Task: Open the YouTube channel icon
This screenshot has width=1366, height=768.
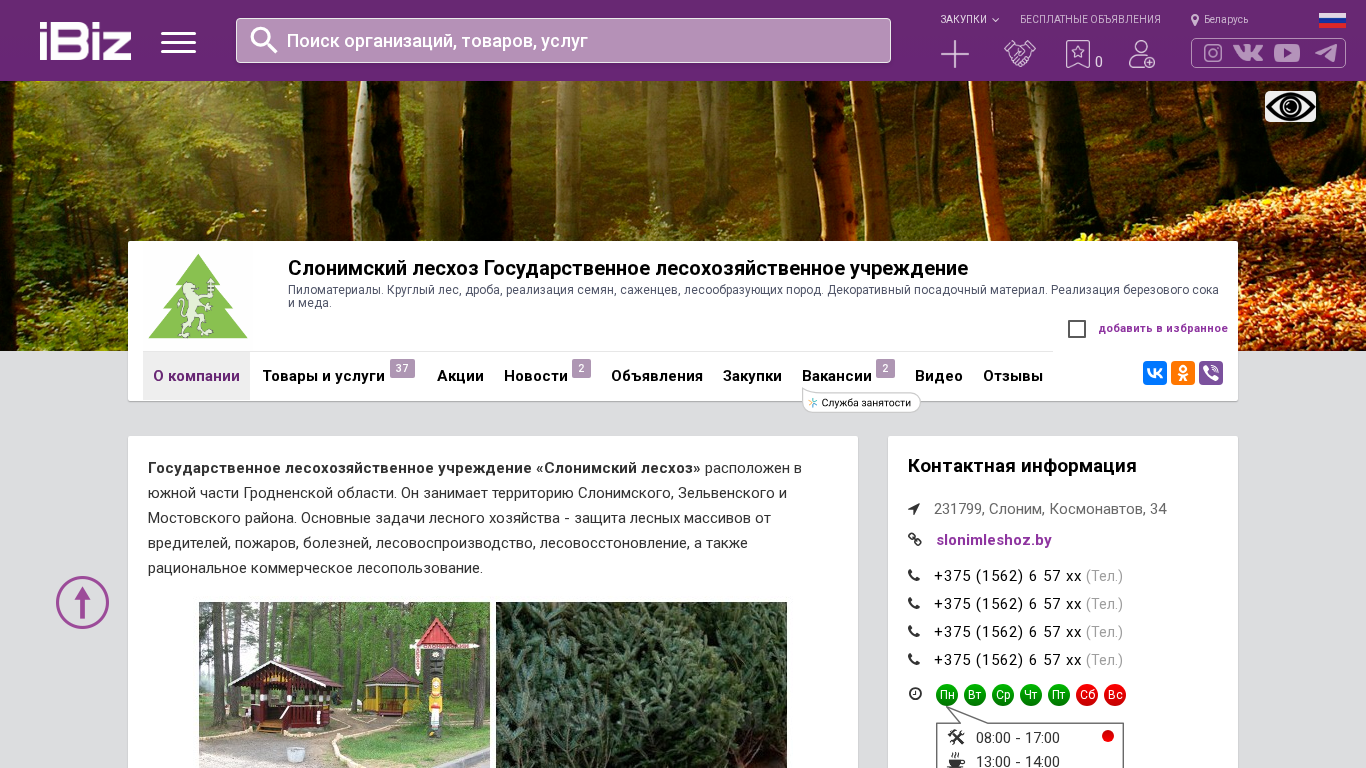Action: coord(1287,53)
